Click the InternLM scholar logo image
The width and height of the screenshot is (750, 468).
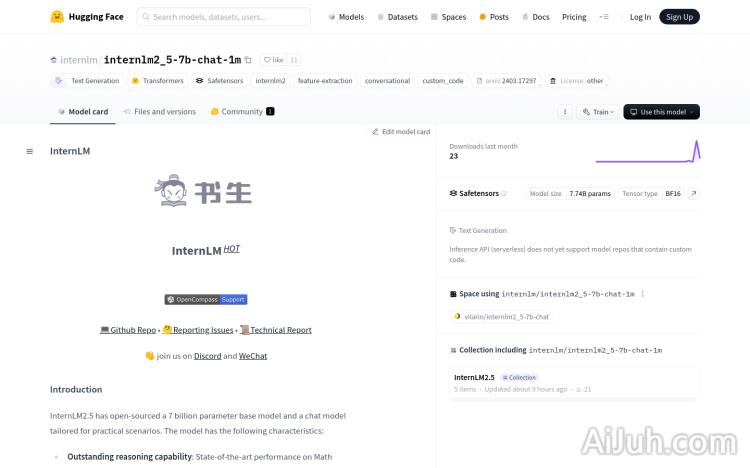[x=203, y=191]
